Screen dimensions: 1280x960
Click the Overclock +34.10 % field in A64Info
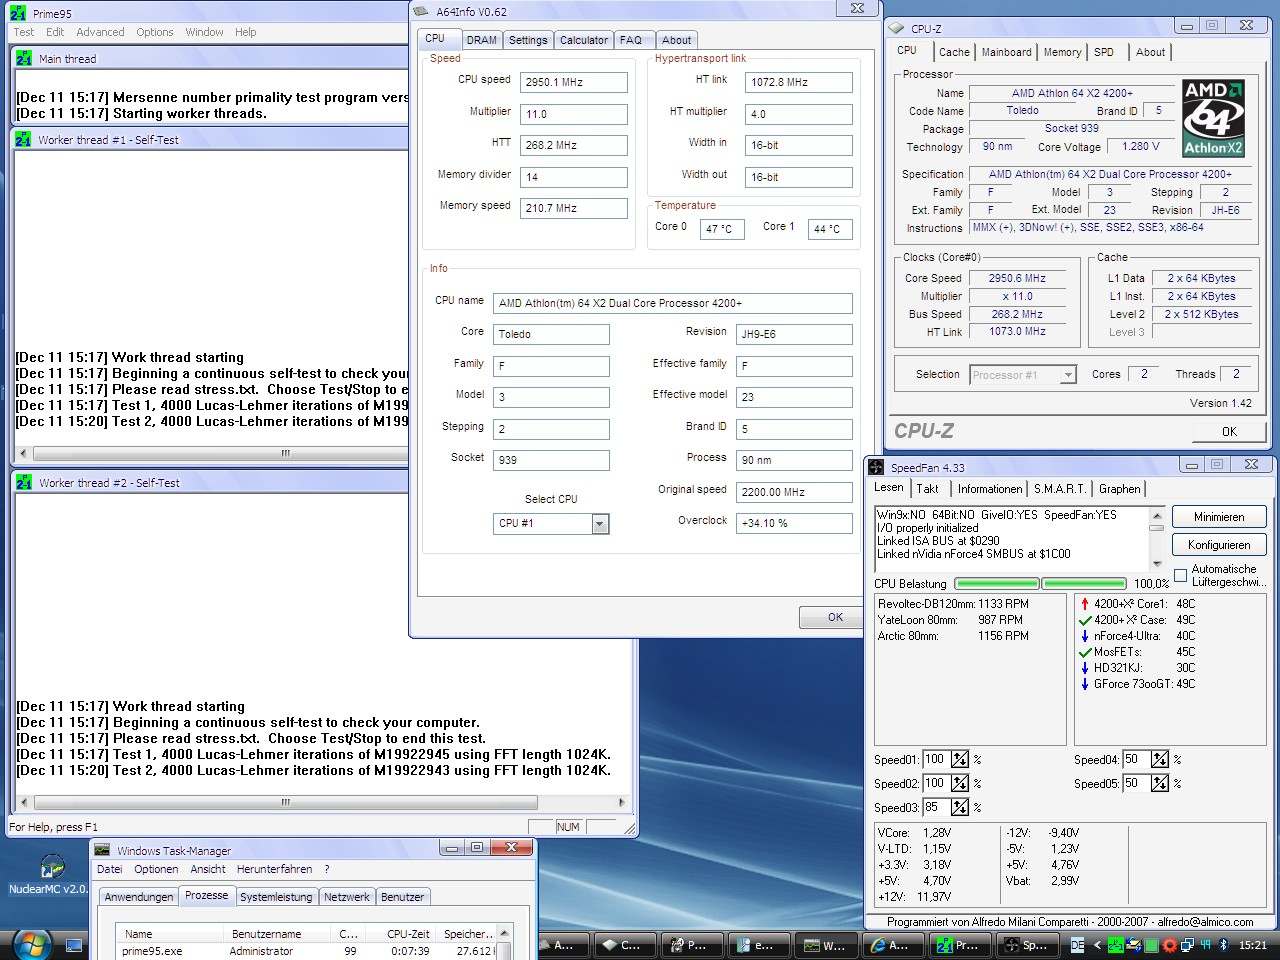pos(794,523)
